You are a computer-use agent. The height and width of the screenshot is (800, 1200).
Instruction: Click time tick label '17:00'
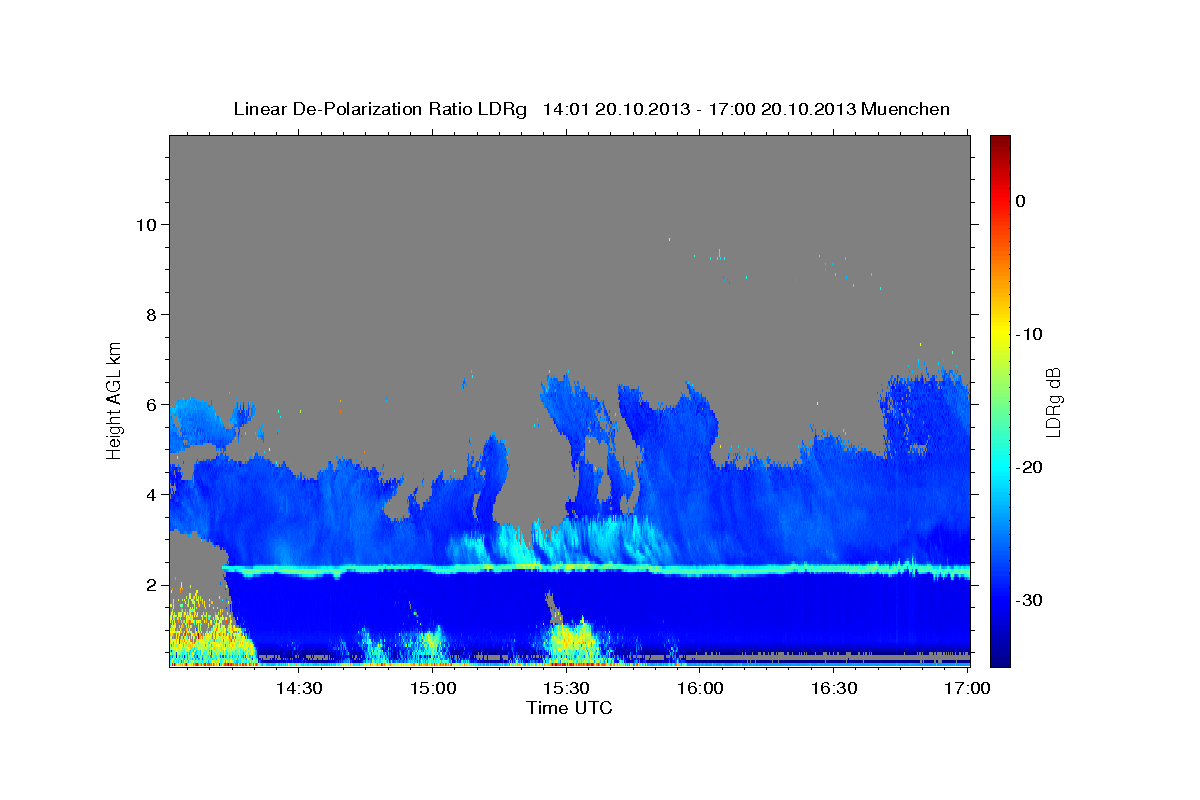coord(967,689)
